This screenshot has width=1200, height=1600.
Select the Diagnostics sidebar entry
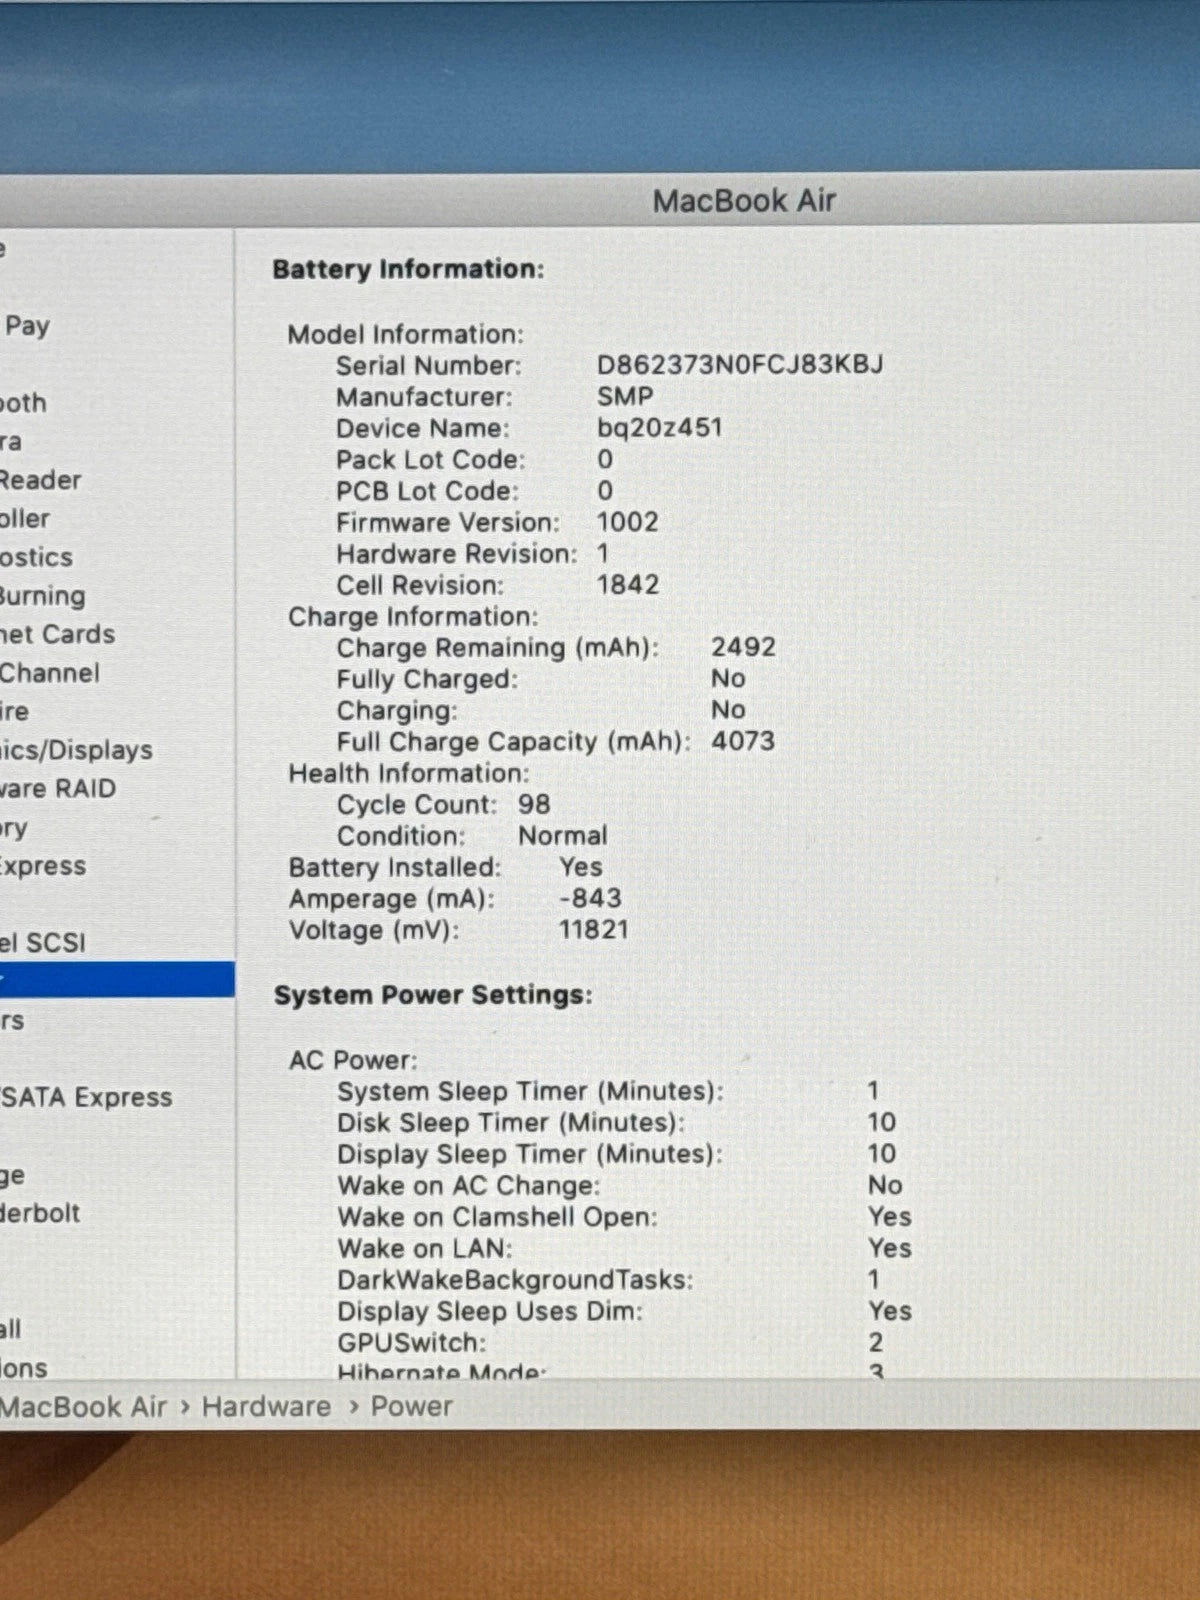(37, 557)
